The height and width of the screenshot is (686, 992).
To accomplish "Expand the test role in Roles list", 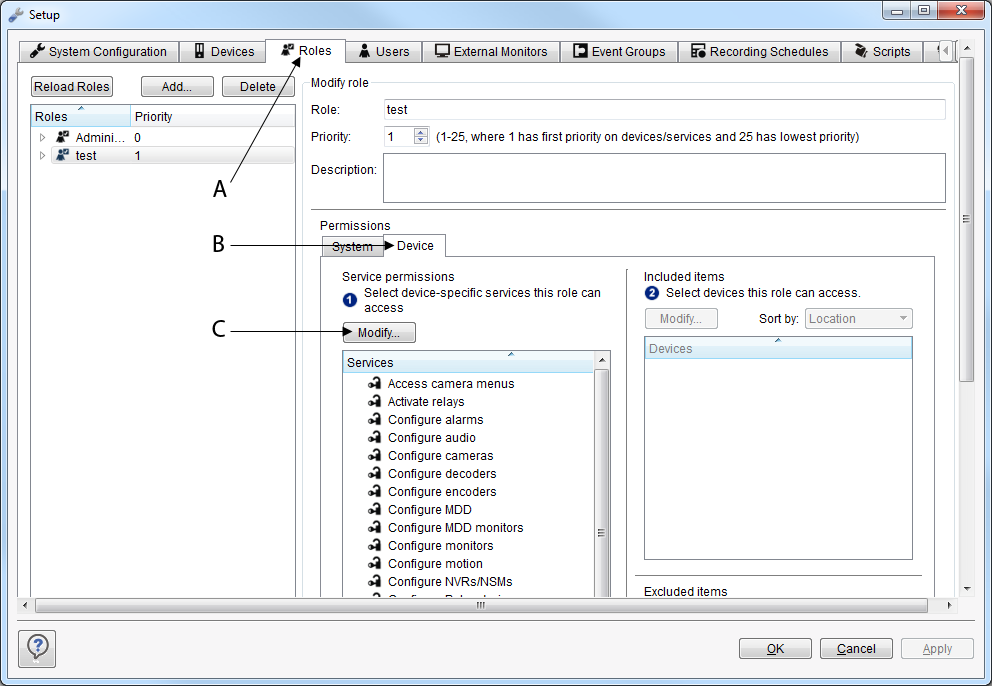I will tap(42, 155).
